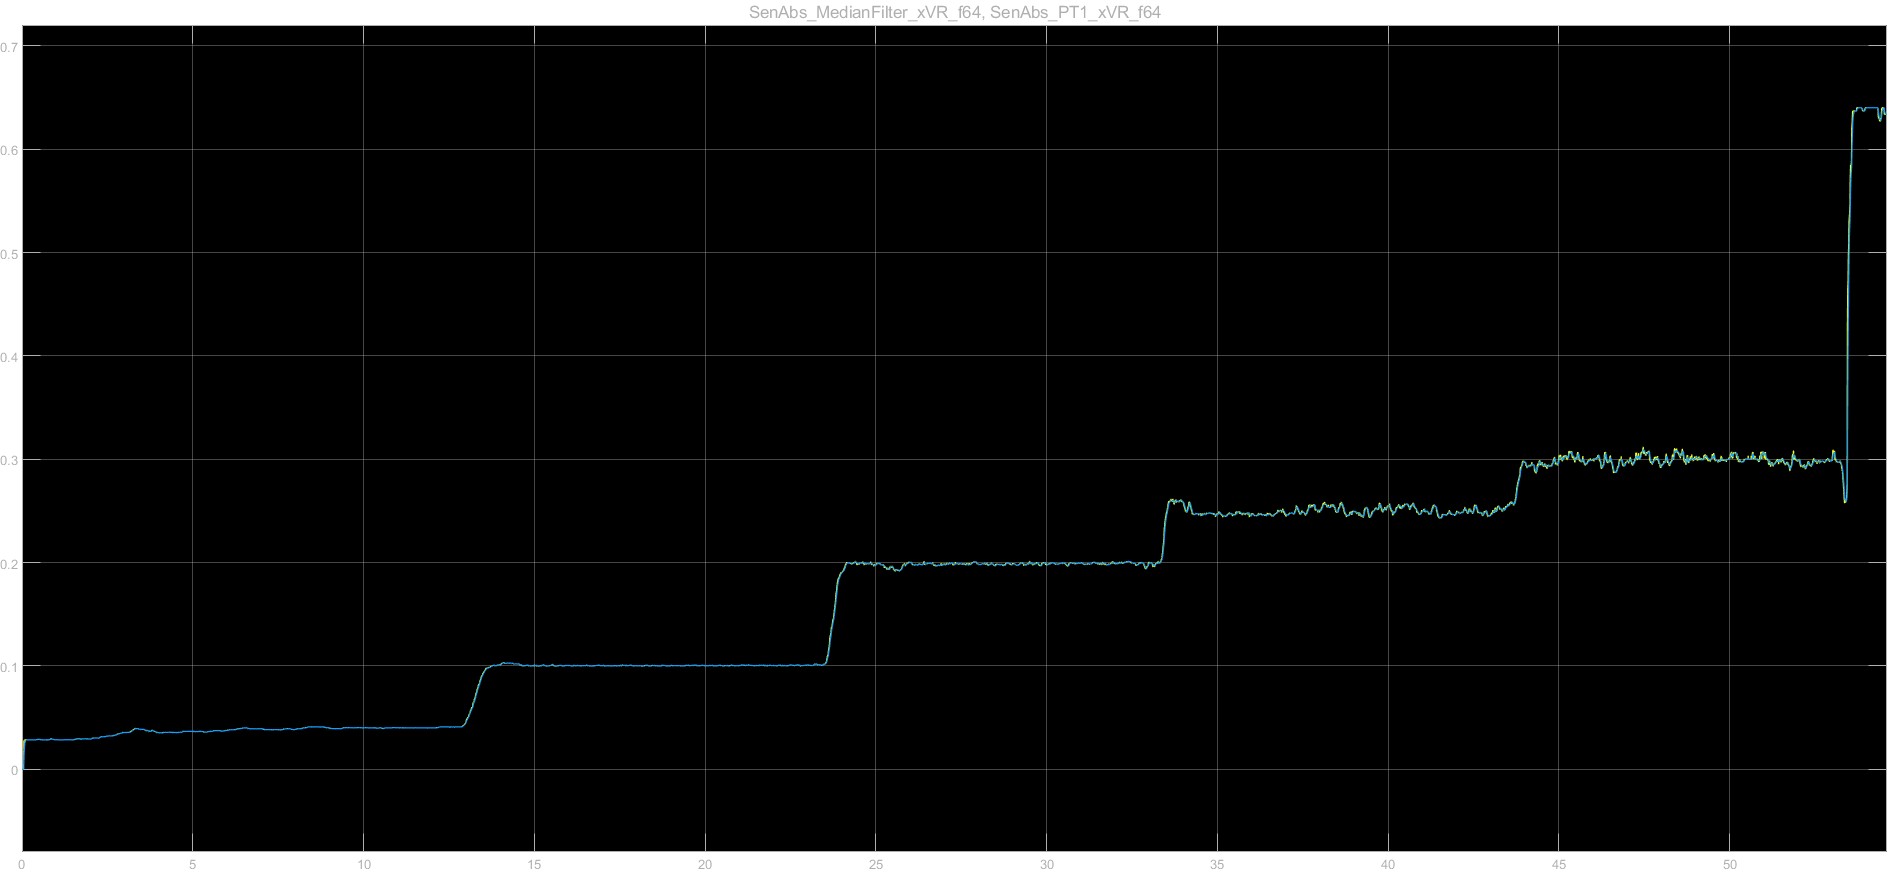Click the x-axis tick label 35

[x=1218, y=864]
